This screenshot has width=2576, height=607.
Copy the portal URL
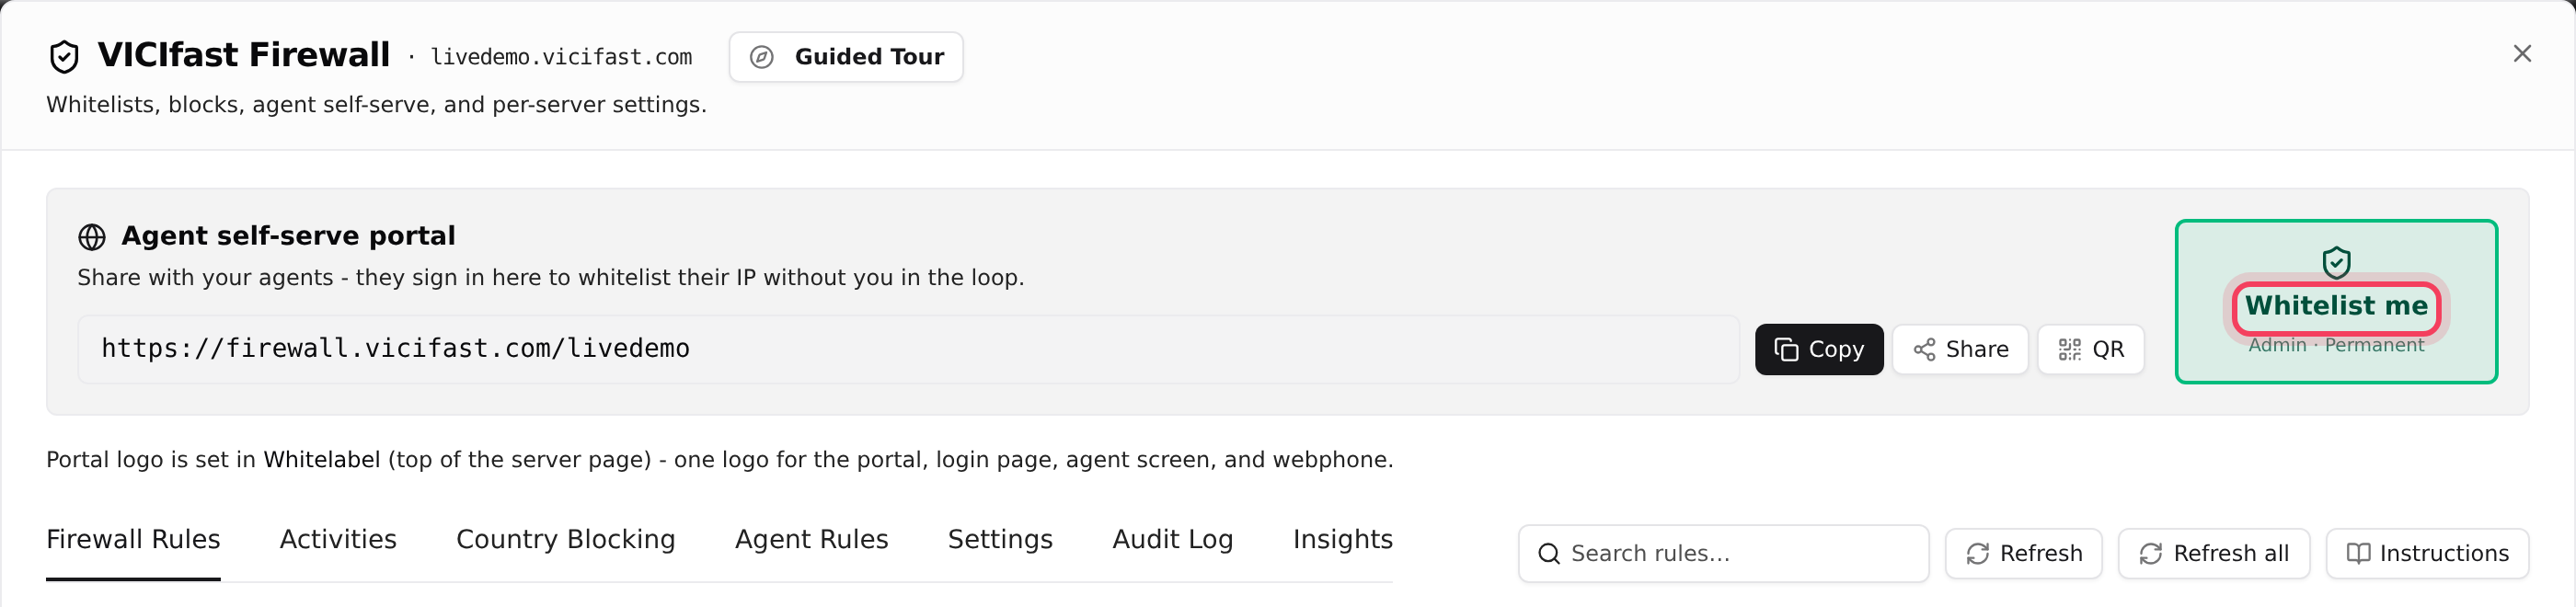pos(1819,349)
